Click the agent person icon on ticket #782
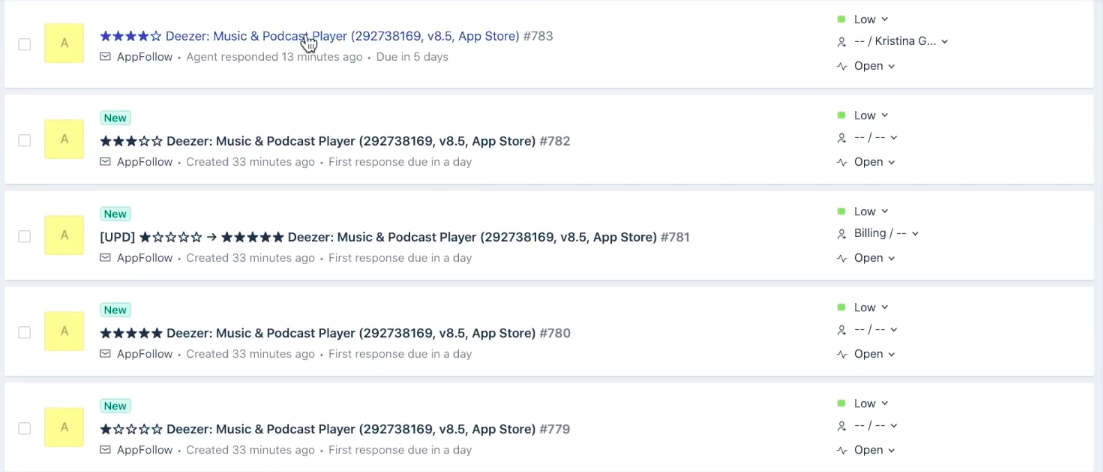Image resolution: width=1103 pixels, height=472 pixels. (x=841, y=138)
